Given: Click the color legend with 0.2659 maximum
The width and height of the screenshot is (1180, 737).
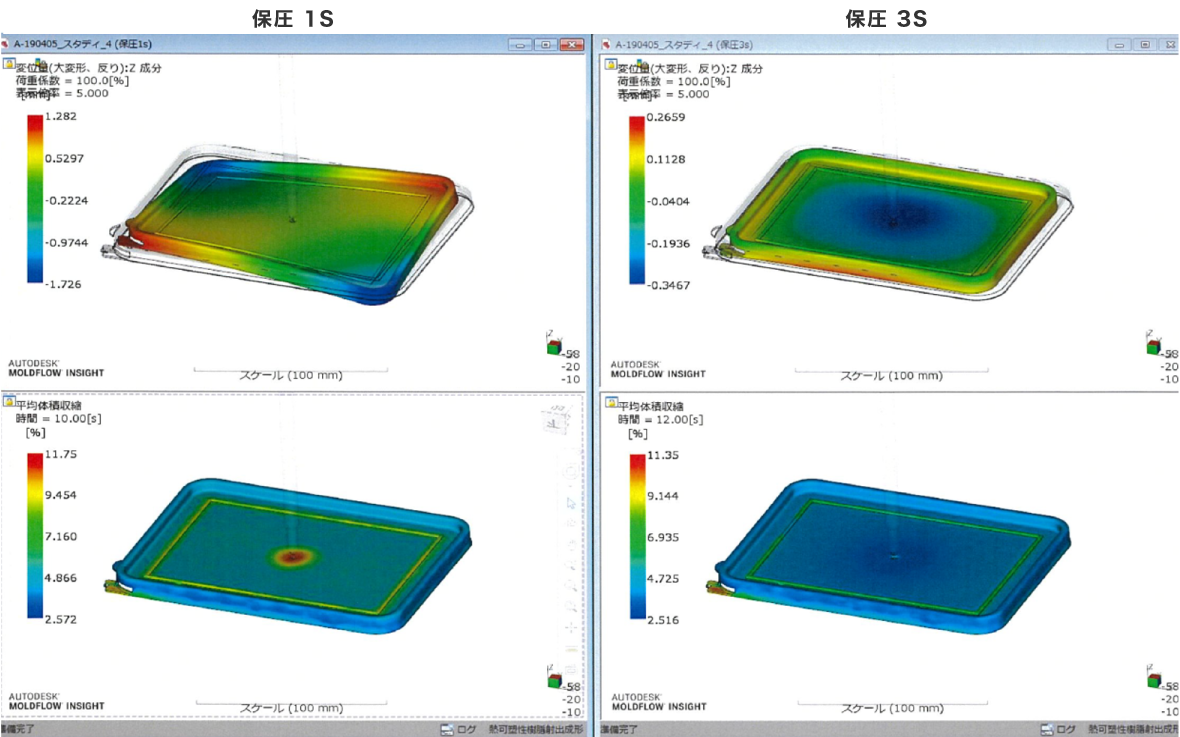Looking at the screenshot, I should (x=636, y=200).
